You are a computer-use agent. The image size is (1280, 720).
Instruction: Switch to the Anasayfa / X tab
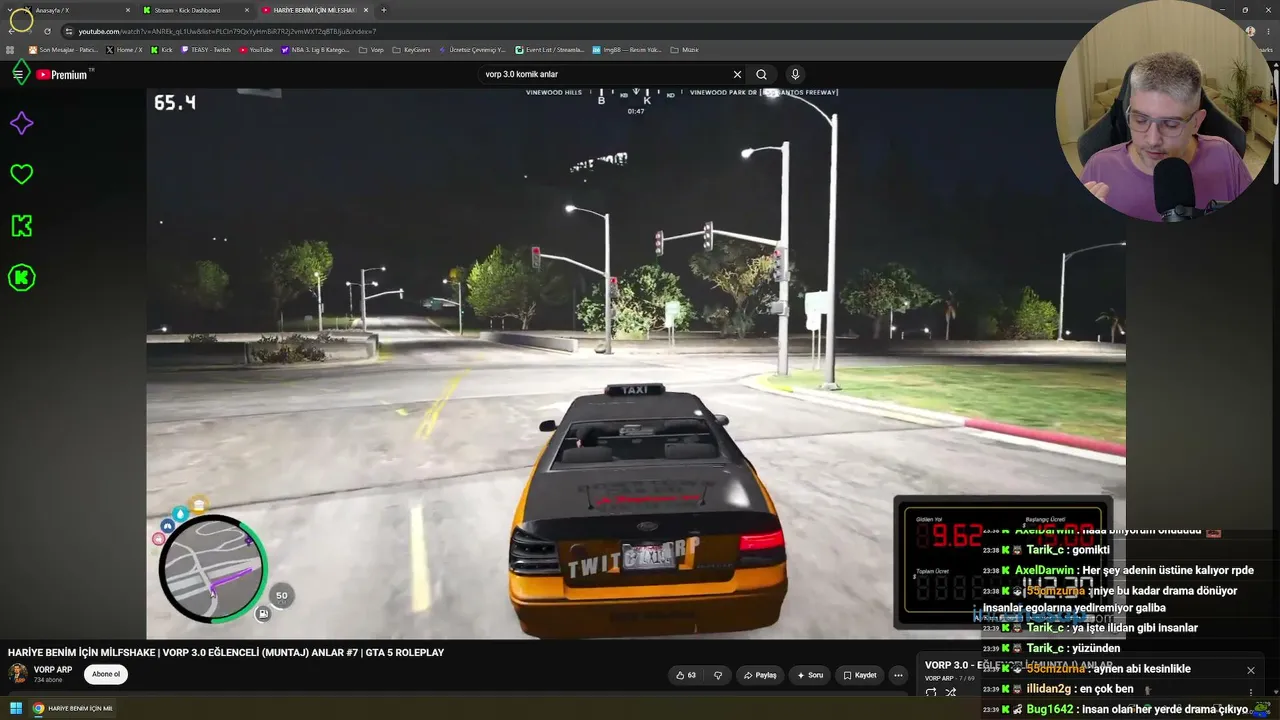coord(76,10)
